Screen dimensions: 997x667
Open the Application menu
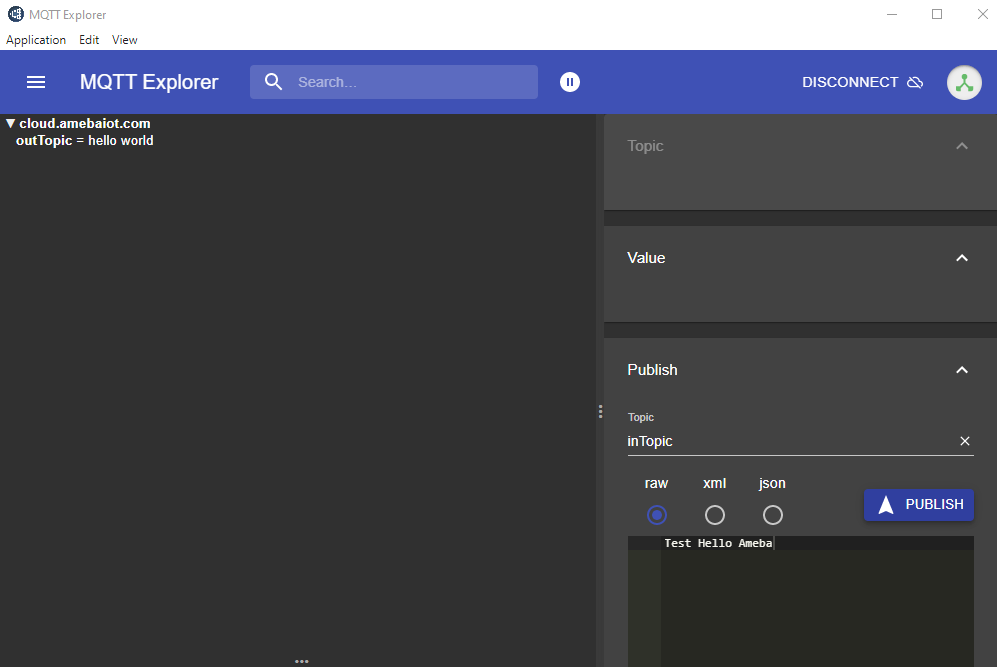pyautogui.click(x=36, y=40)
